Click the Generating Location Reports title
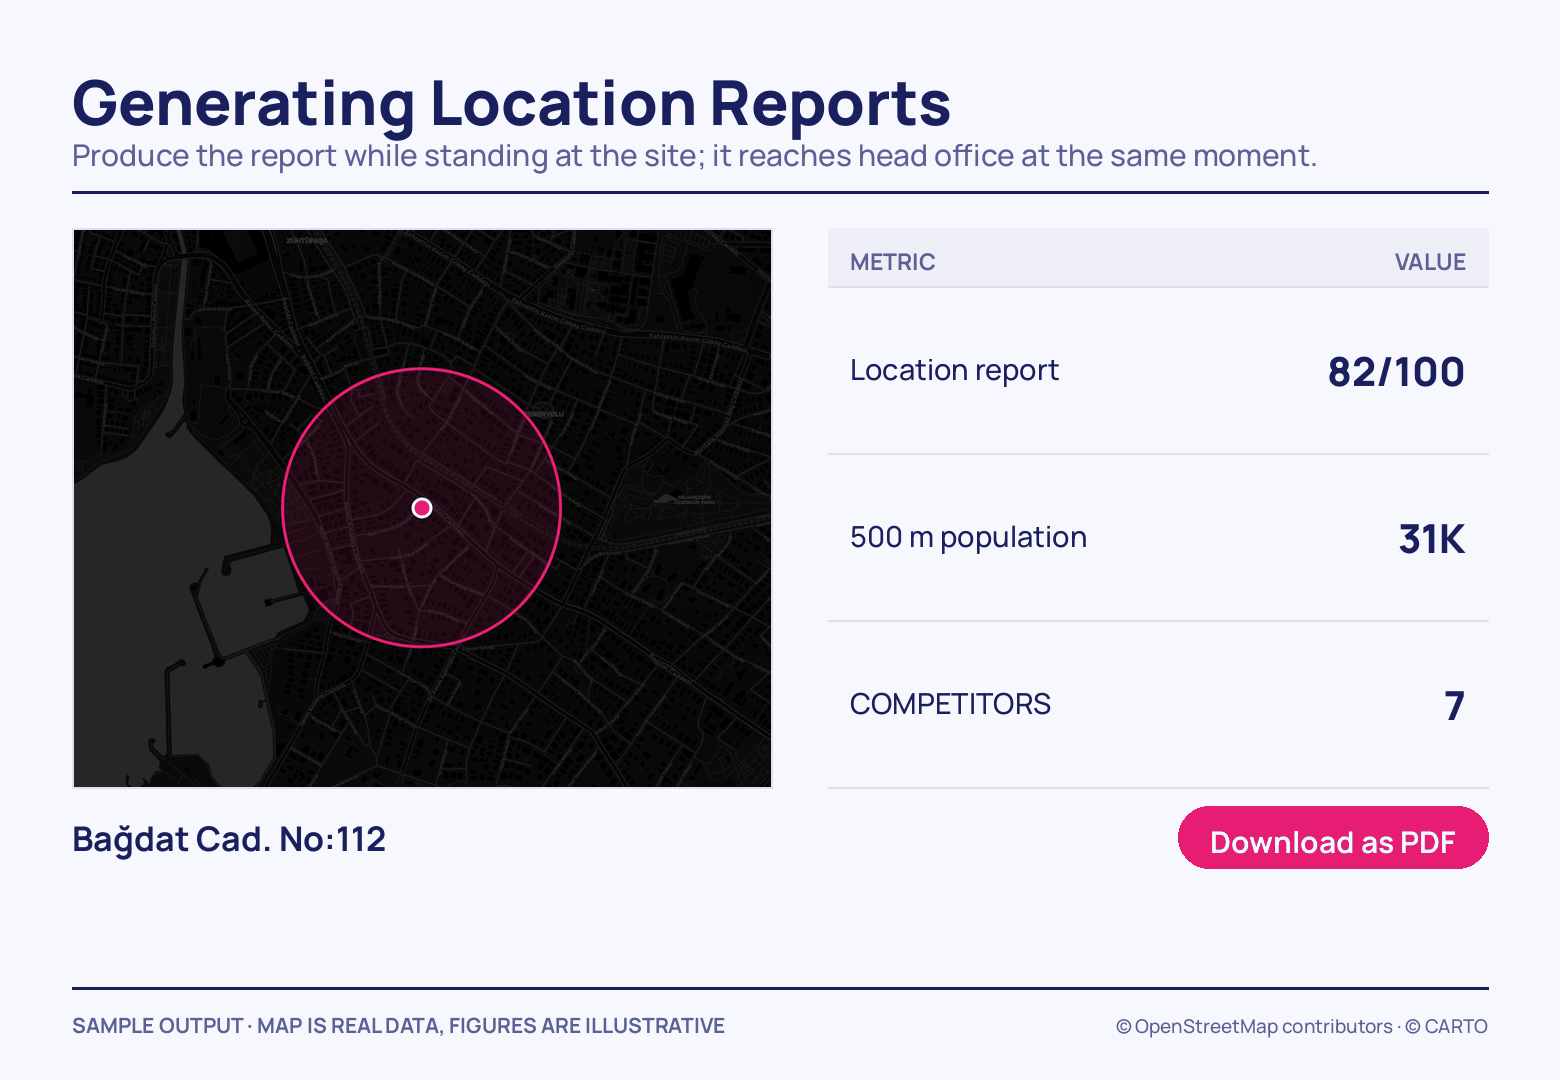 (511, 104)
